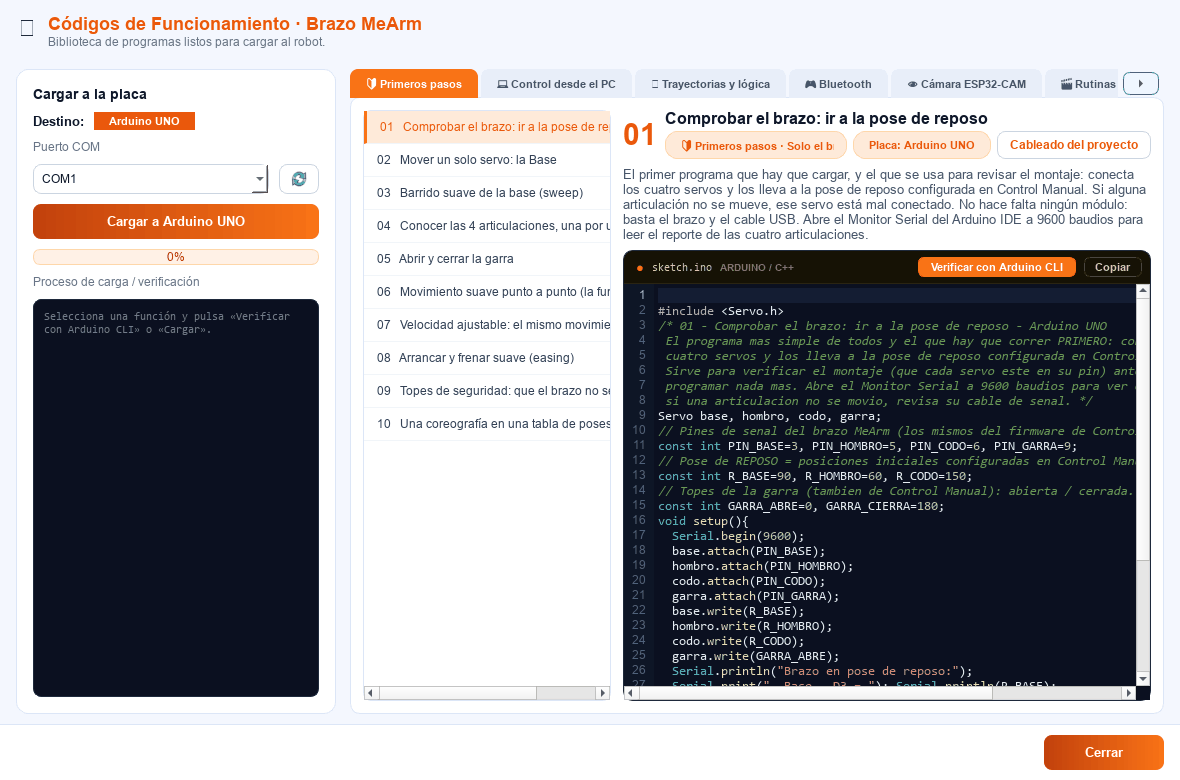1180x780 pixels.
Task: Click the program list horizontal scrollbar
Action: 487,693
